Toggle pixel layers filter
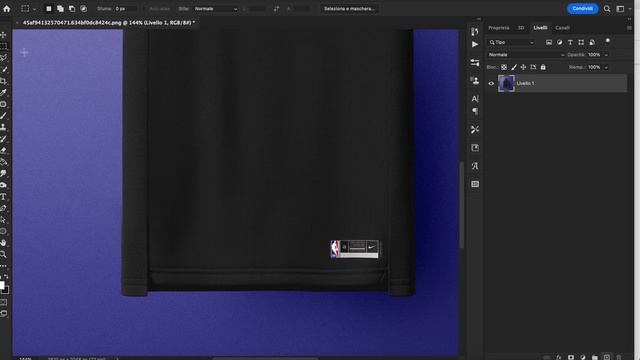 549,42
